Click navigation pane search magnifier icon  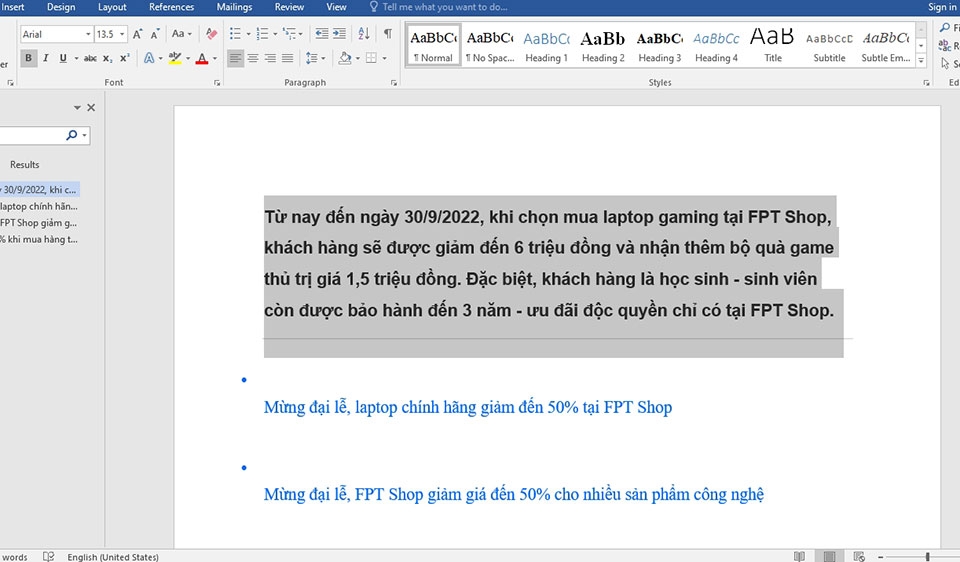[72, 135]
